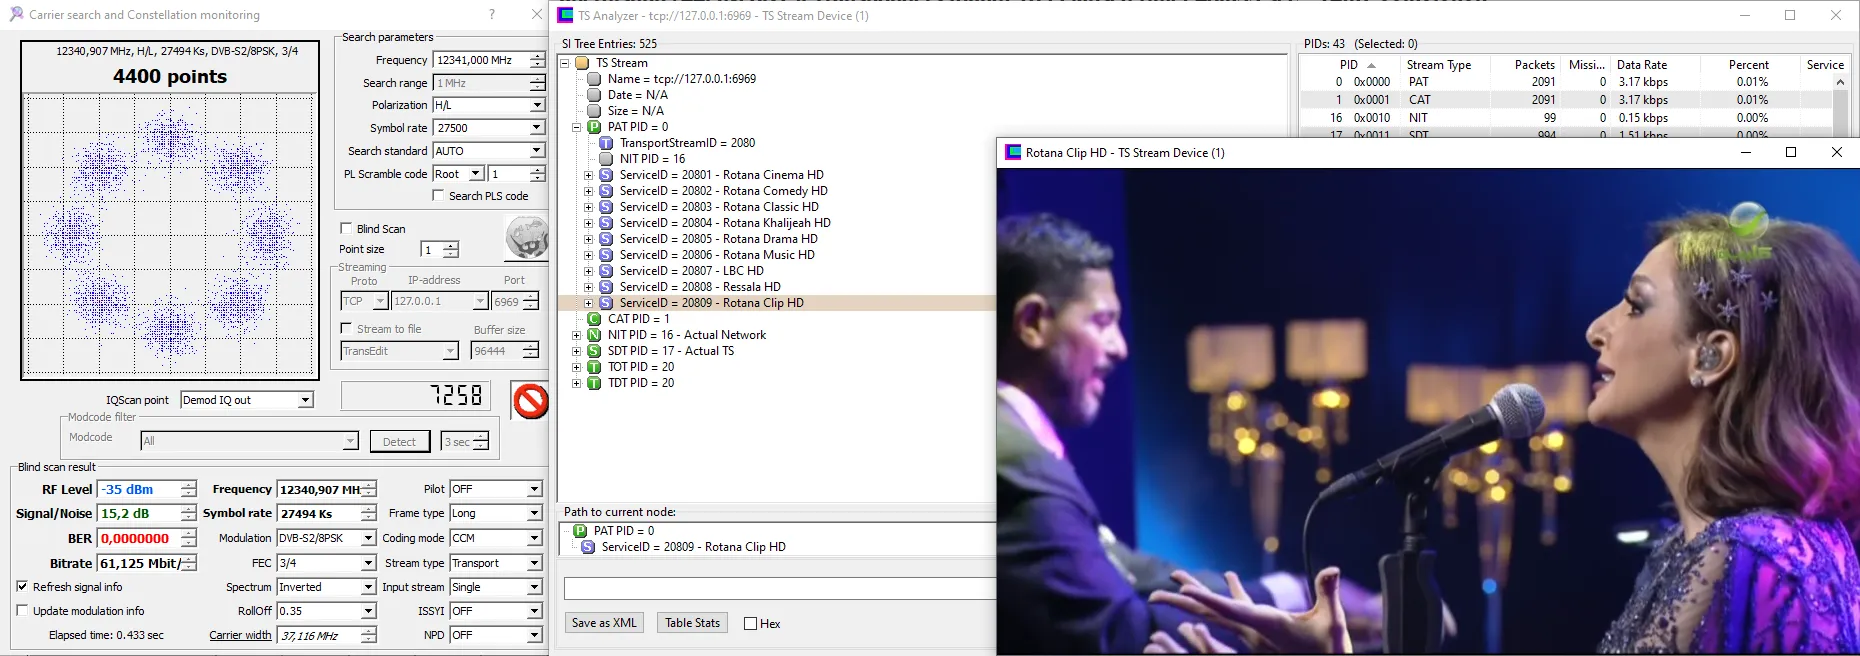The image size is (1860, 656).
Task: Click the green CAT PID node icon
Action: click(594, 319)
